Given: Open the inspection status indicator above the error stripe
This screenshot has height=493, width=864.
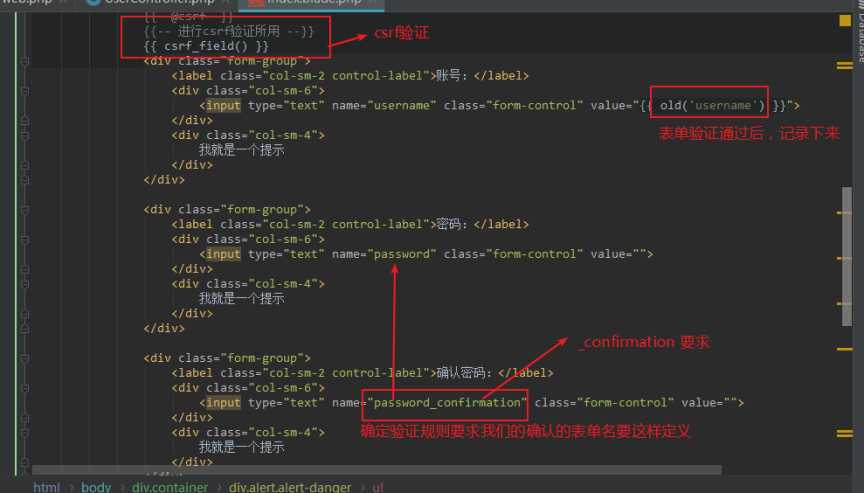Looking at the screenshot, I should [845, 21].
